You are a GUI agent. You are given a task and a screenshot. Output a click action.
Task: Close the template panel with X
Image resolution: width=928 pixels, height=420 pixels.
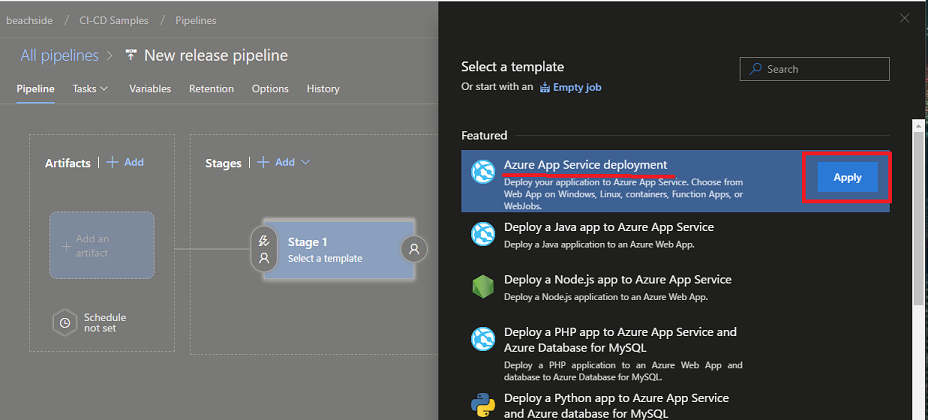905,18
